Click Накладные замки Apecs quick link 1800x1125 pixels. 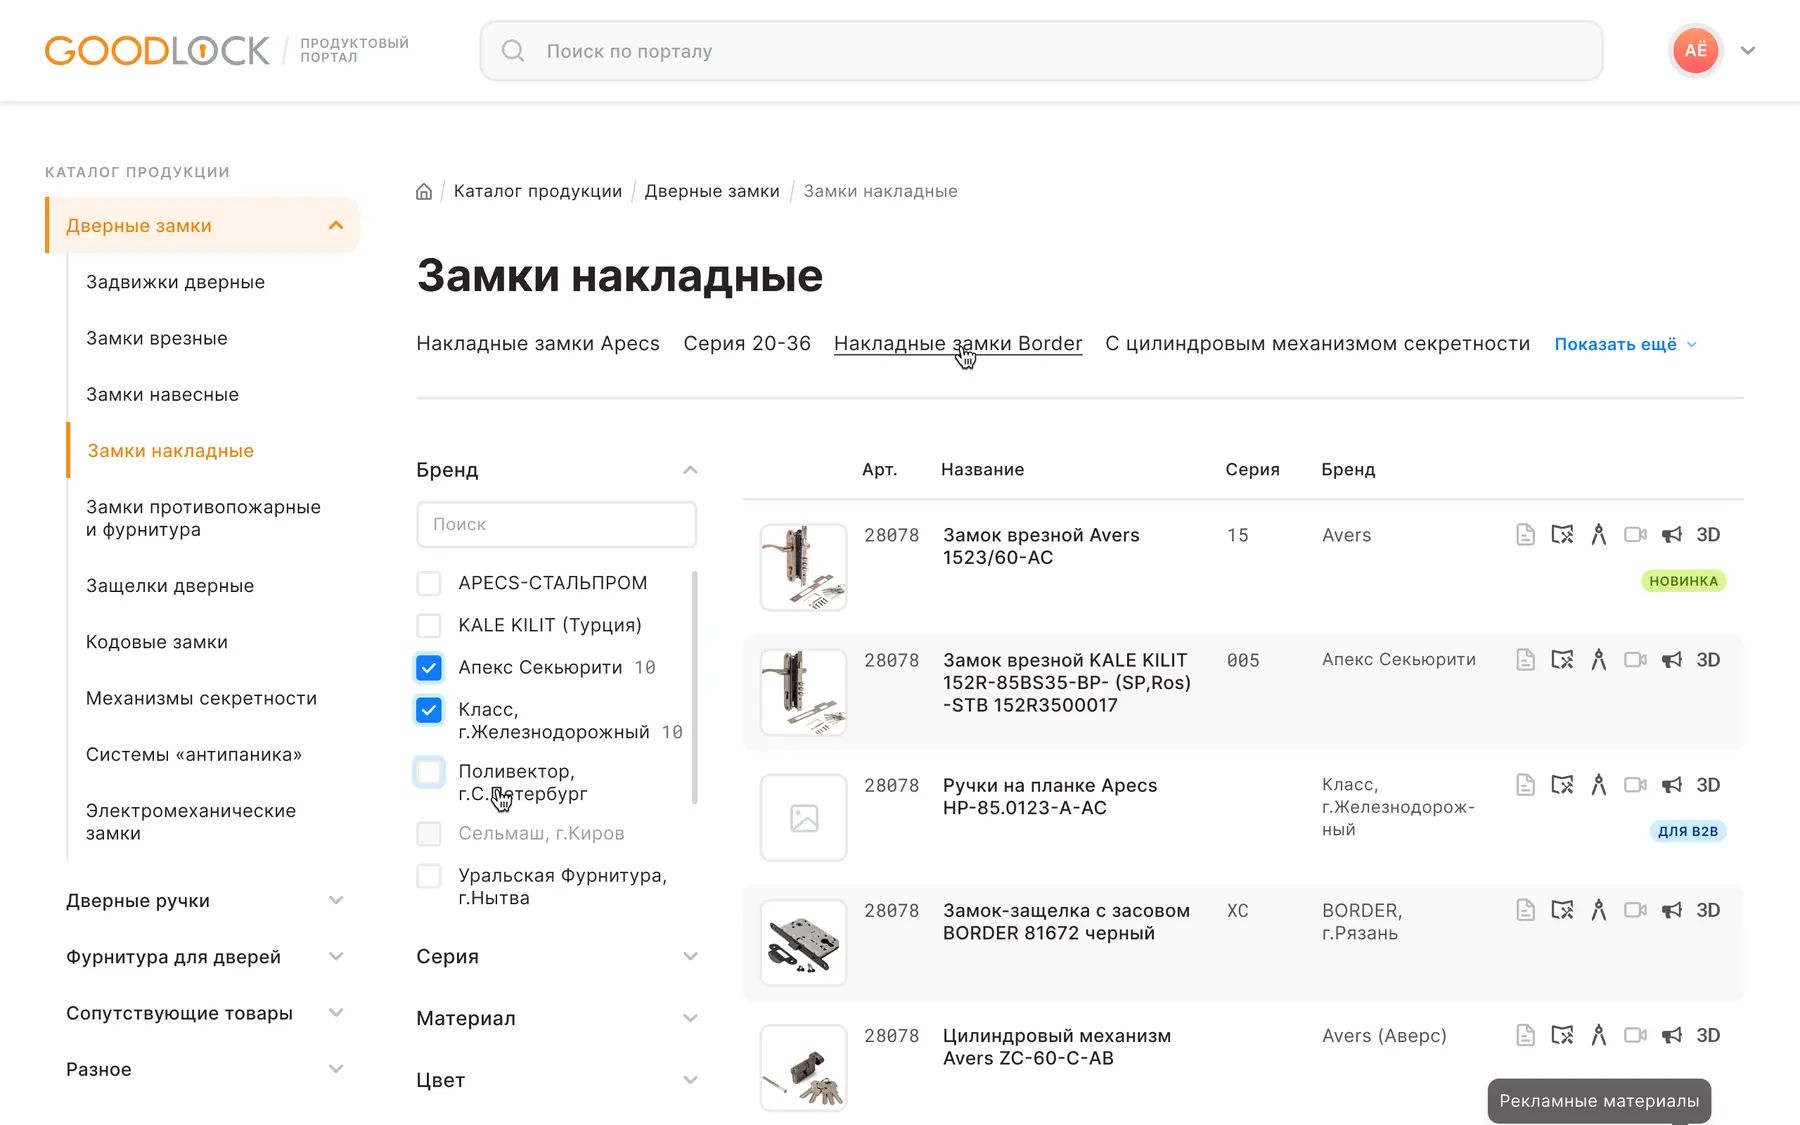538,344
